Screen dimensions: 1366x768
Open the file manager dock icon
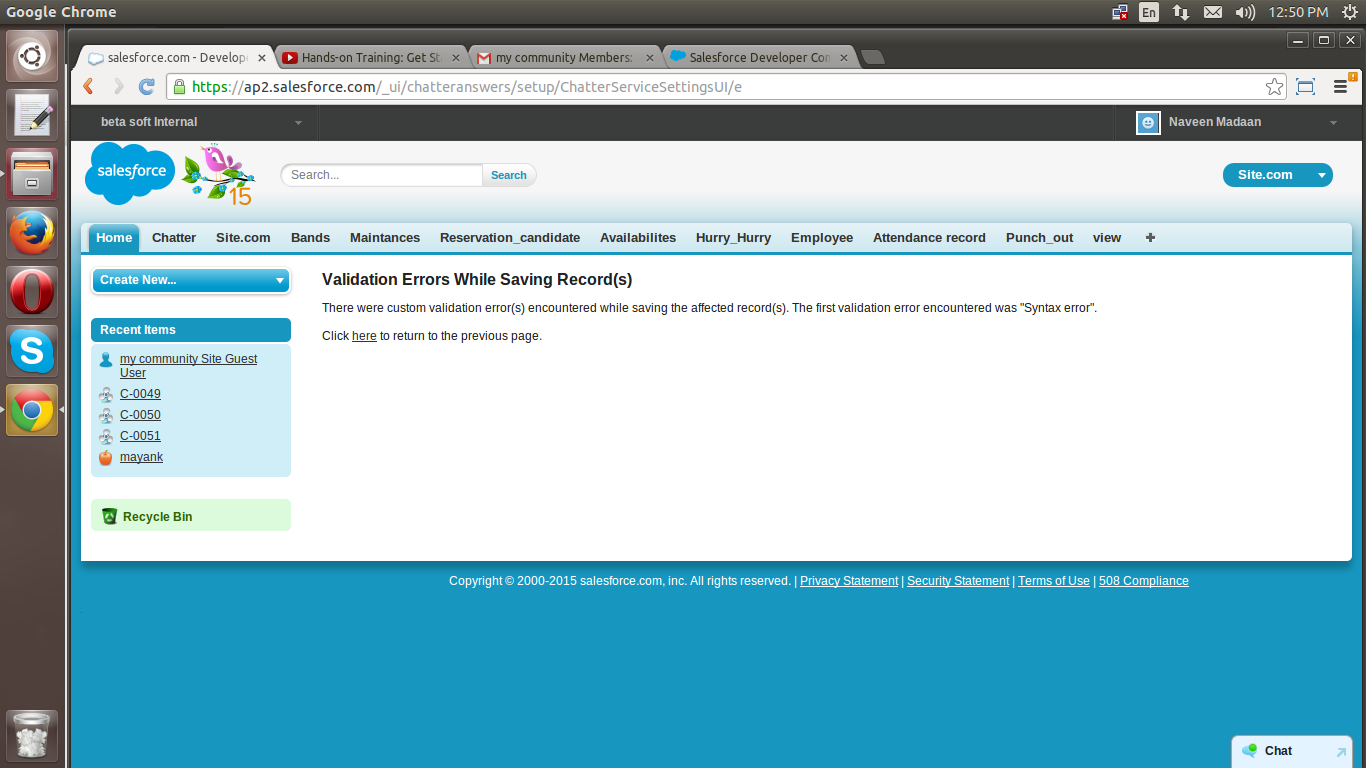(x=32, y=174)
